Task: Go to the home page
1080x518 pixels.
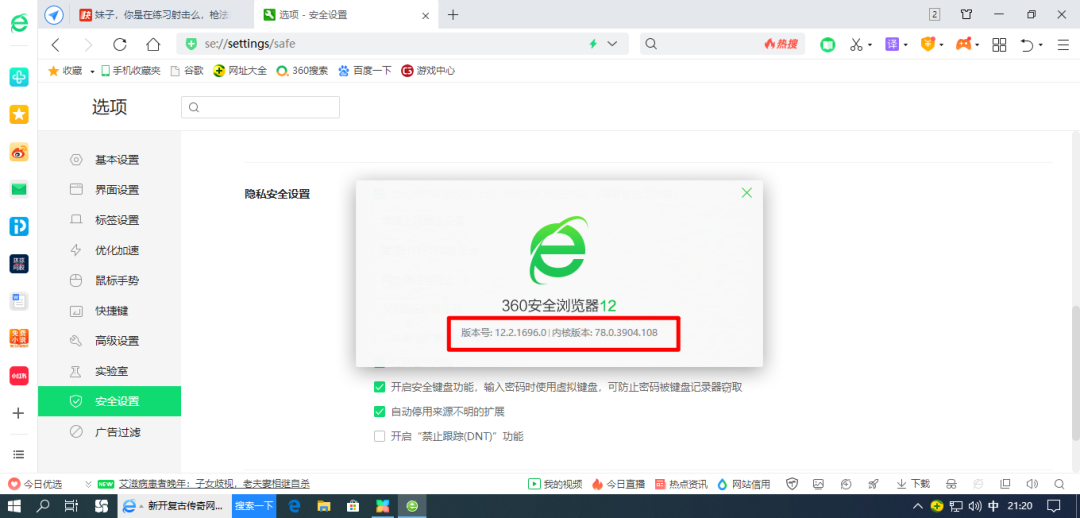Action: click(x=153, y=45)
